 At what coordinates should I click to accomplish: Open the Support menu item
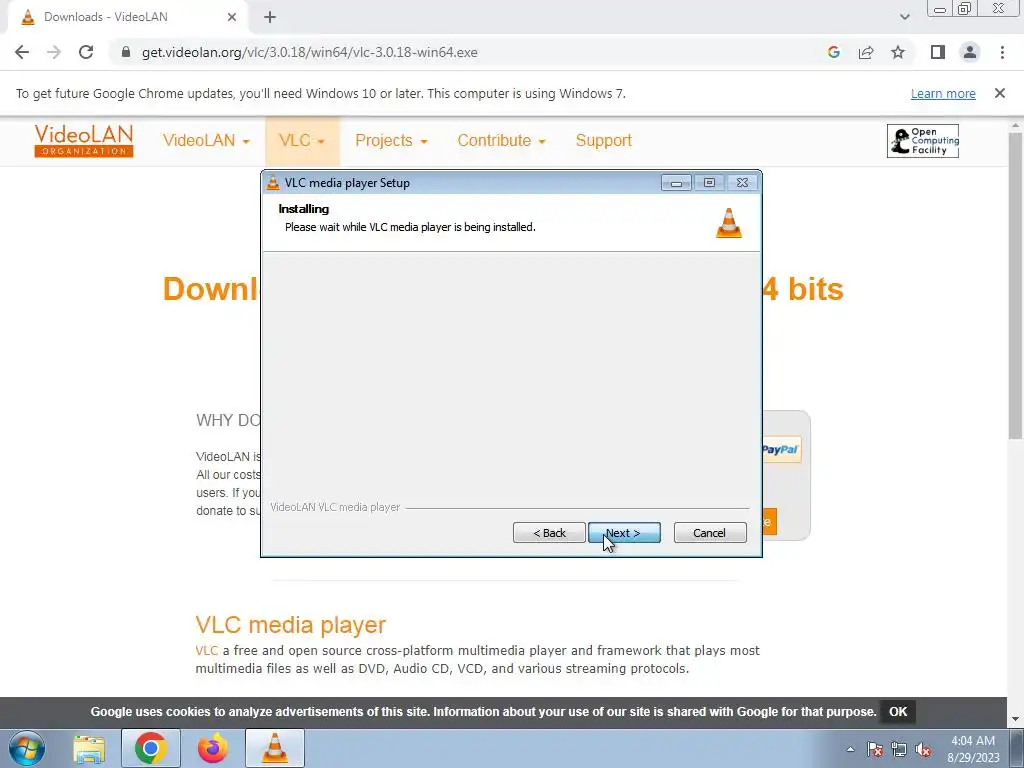tap(603, 140)
